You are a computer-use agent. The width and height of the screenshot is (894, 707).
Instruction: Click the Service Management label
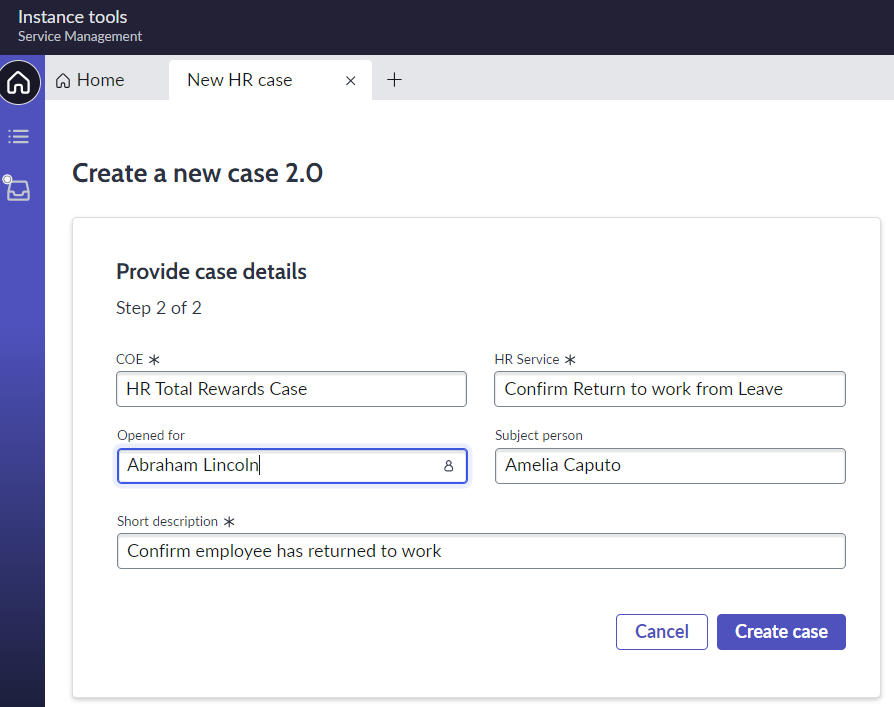[x=79, y=36]
